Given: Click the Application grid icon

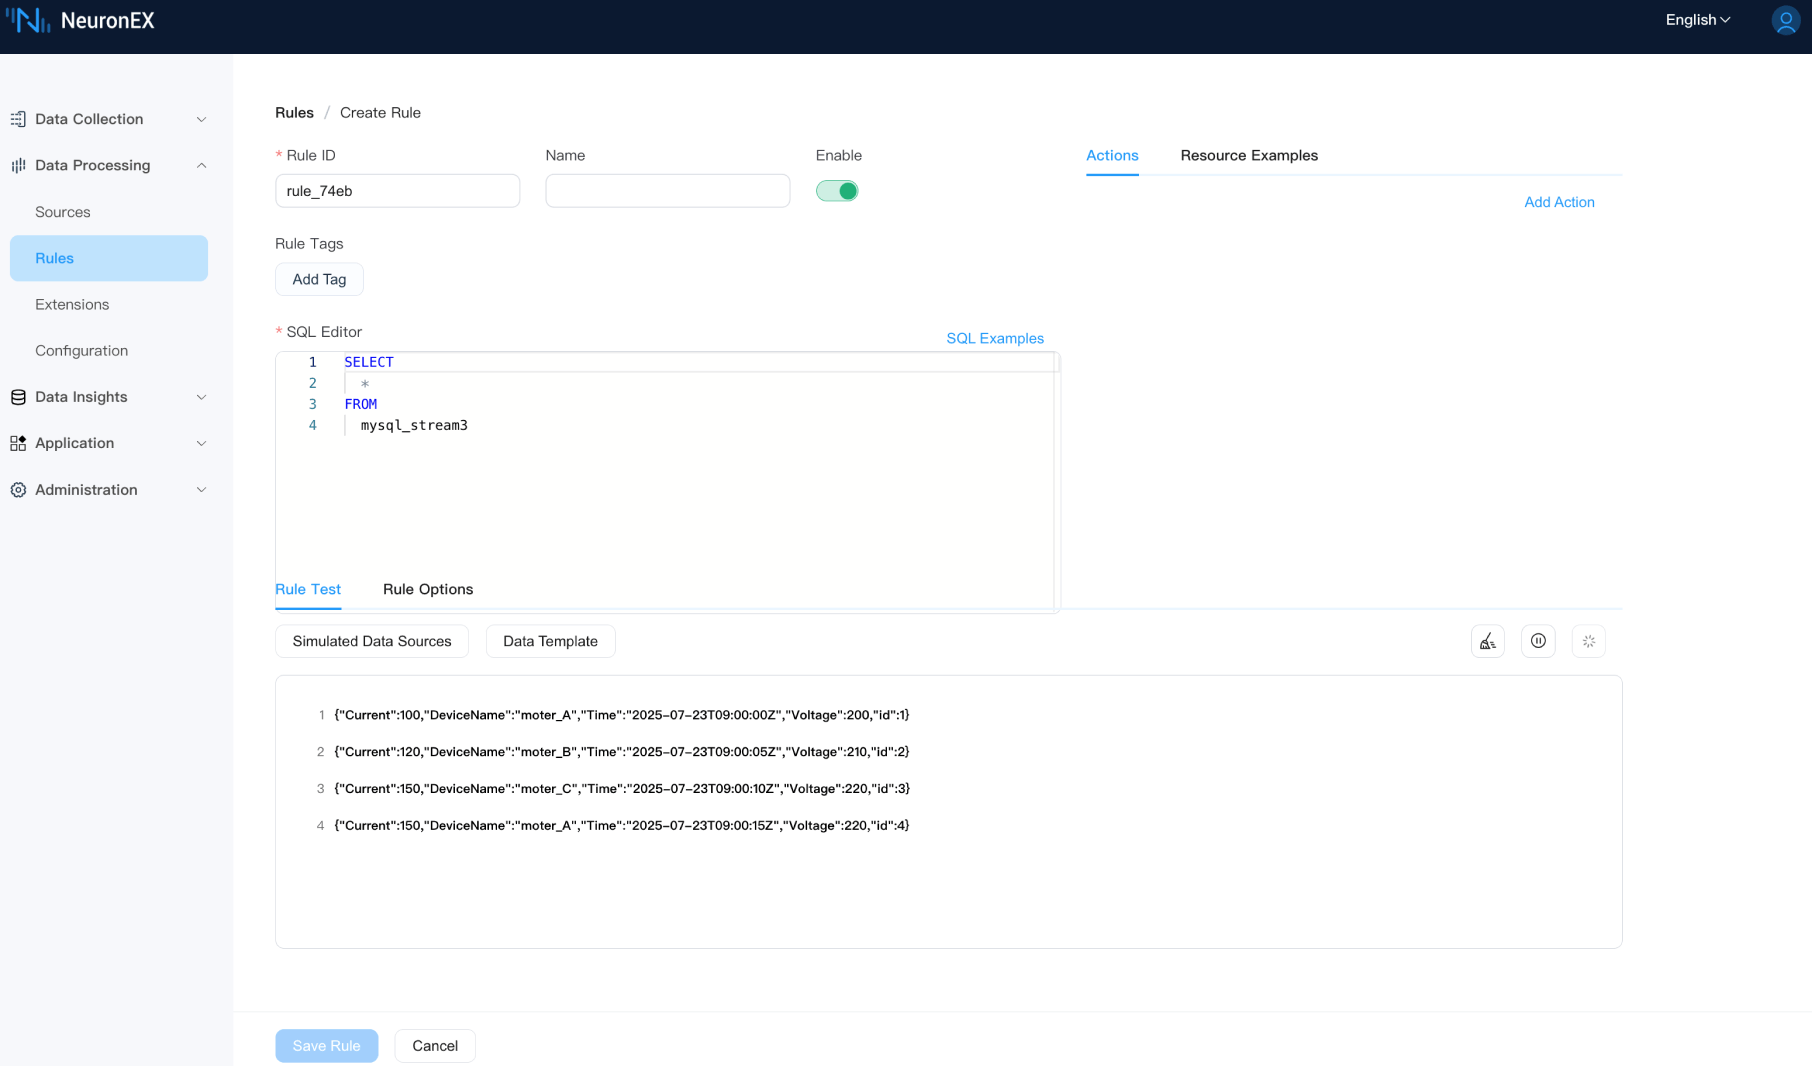Looking at the screenshot, I should click(x=18, y=443).
